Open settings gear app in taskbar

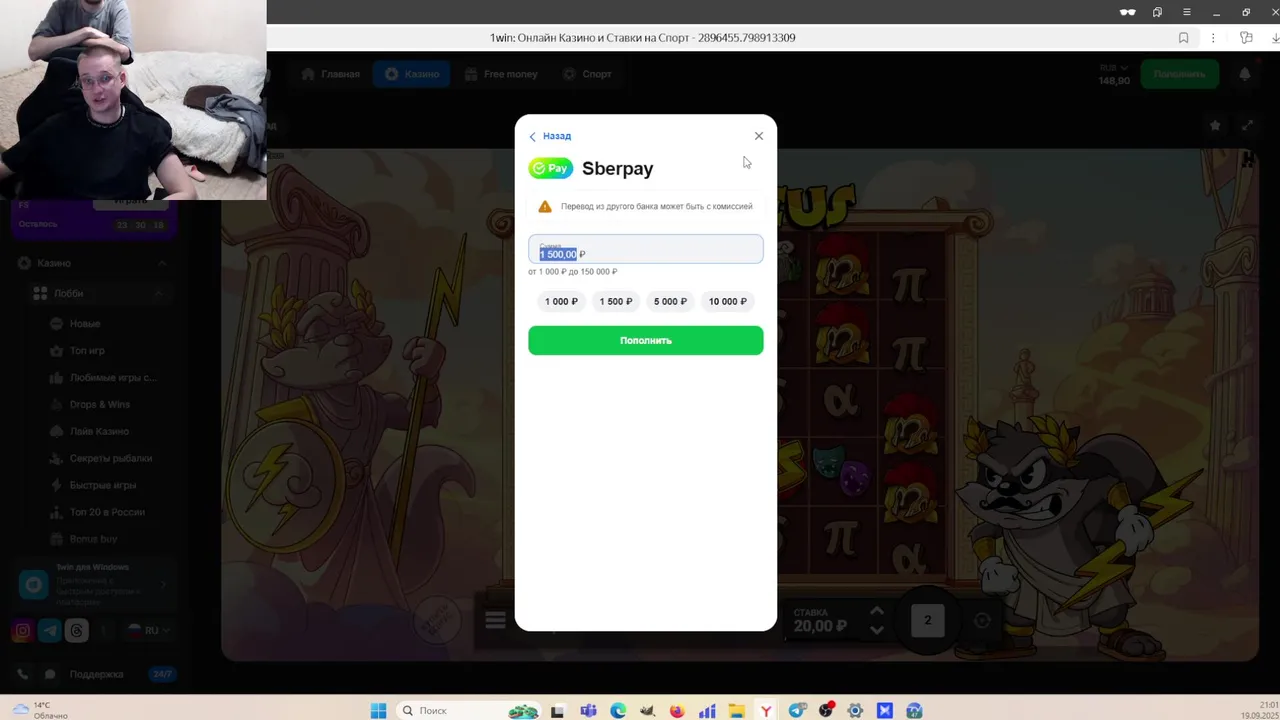click(855, 711)
